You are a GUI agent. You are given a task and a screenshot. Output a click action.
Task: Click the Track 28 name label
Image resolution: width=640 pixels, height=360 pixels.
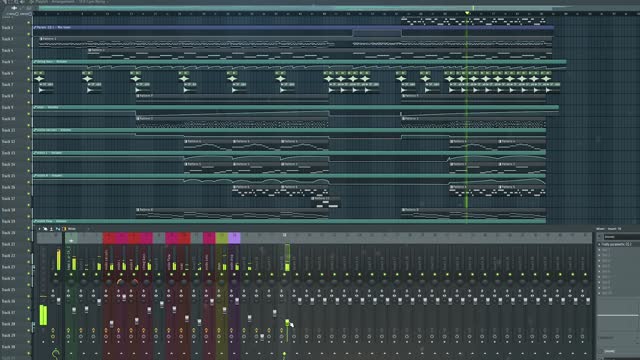click(x=8, y=324)
